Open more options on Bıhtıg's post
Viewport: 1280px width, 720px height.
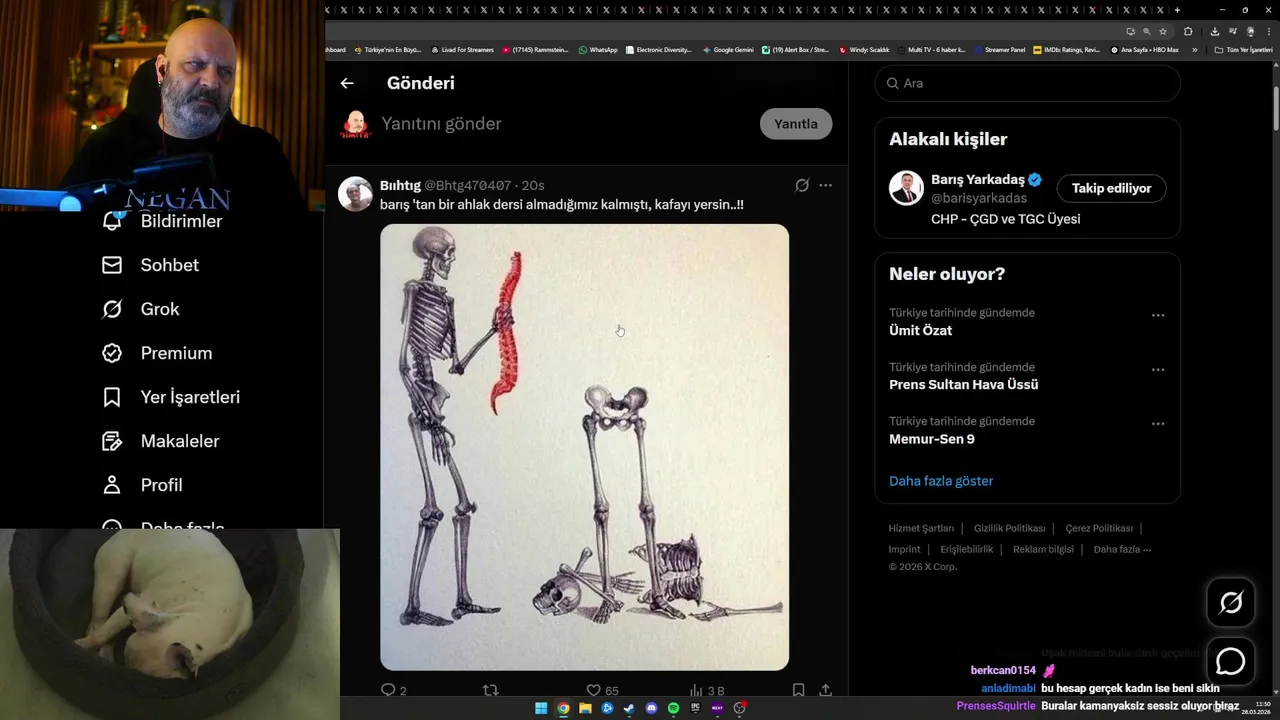coord(825,185)
